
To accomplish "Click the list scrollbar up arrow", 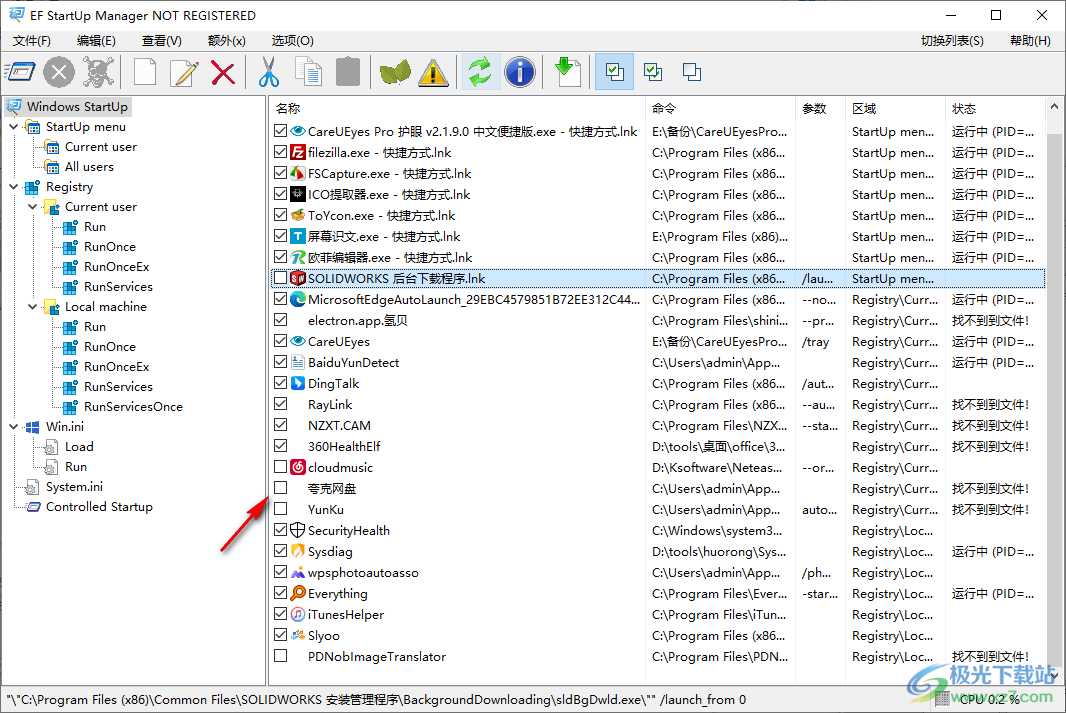I will pyautogui.click(x=1054, y=107).
